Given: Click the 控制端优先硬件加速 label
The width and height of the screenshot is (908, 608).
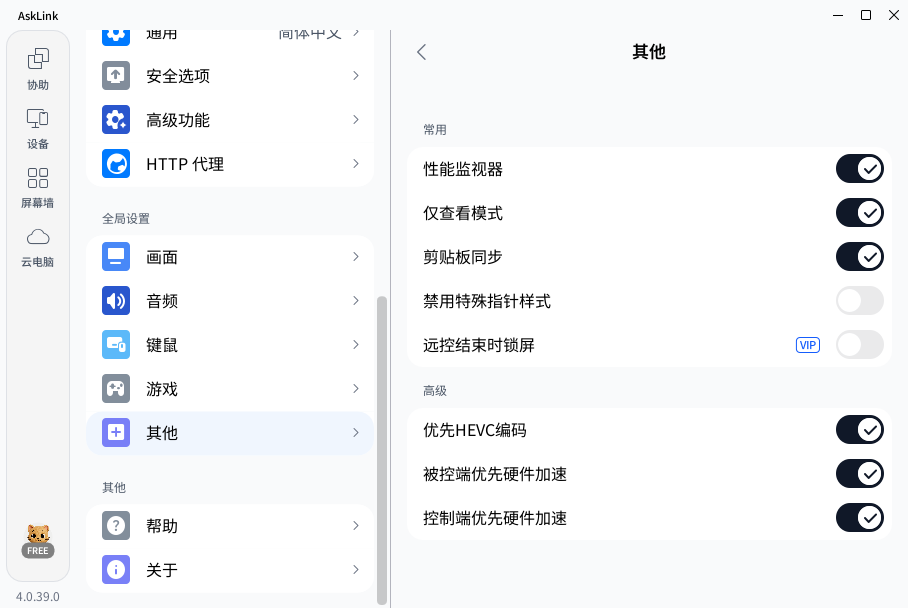Looking at the screenshot, I should [495, 518].
